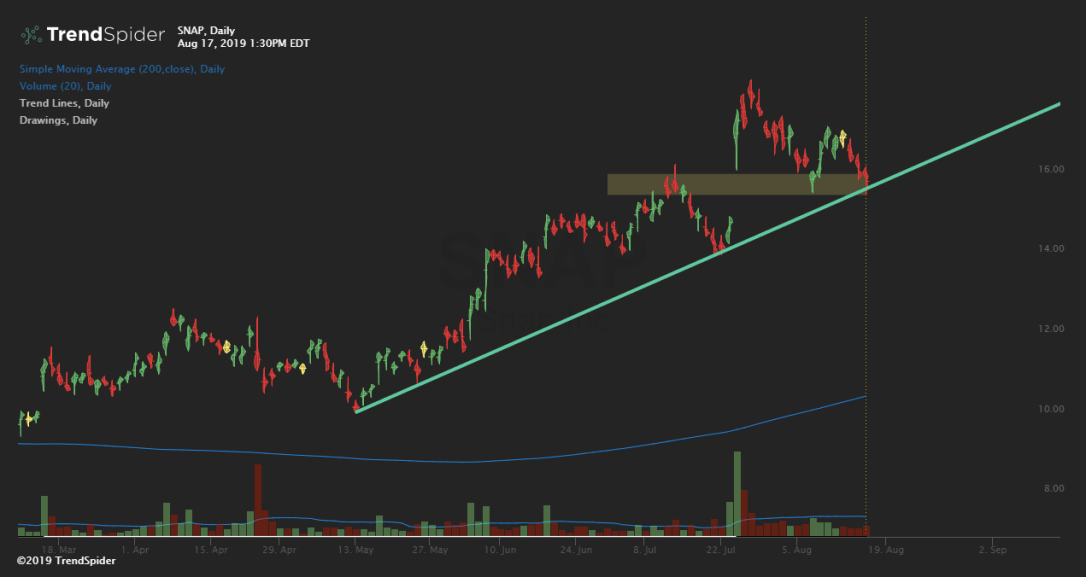Click the tallest red volume bar
Image resolution: width=1086 pixels, height=577 pixels.
(x=257, y=497)
